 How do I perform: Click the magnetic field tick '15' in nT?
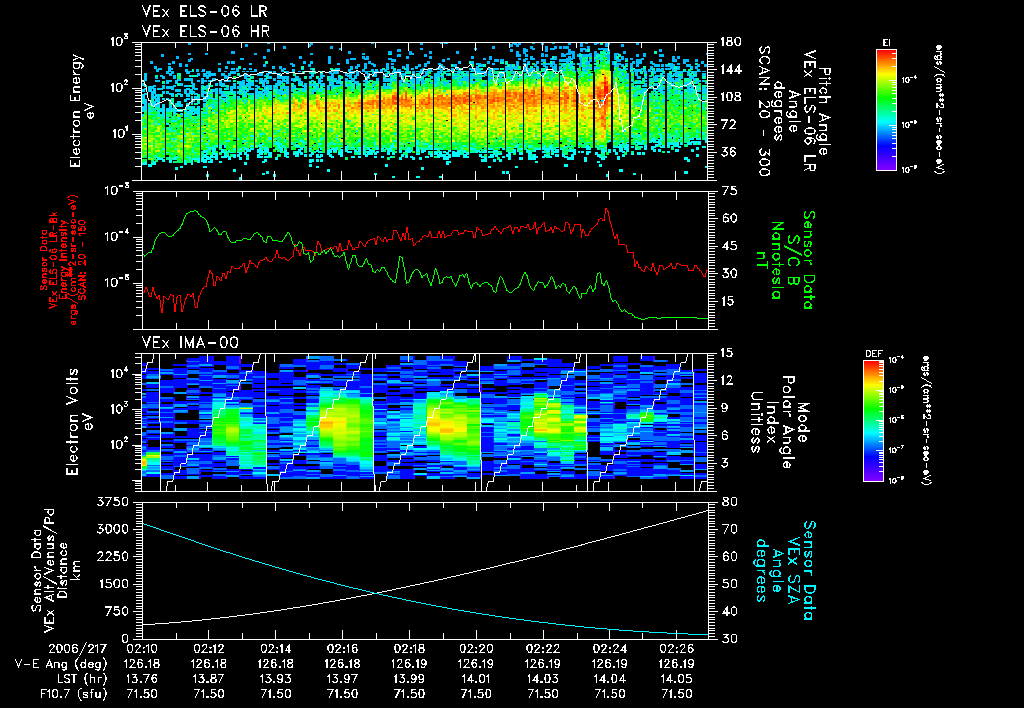(x=730, y=301)
